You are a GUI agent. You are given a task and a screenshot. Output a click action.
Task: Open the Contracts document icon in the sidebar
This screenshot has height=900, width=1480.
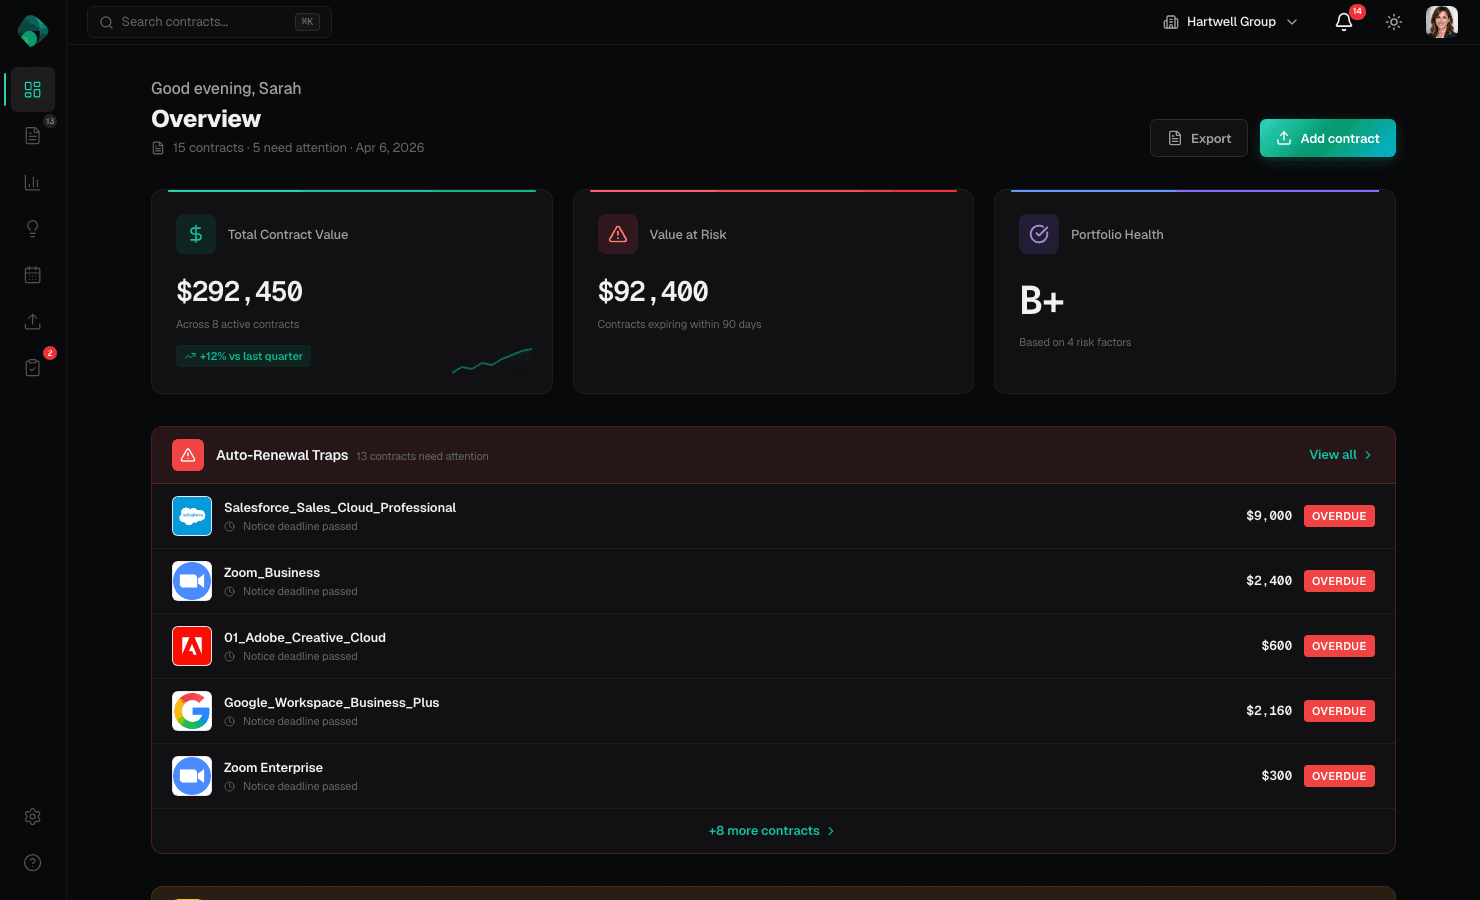click(32, 135)
